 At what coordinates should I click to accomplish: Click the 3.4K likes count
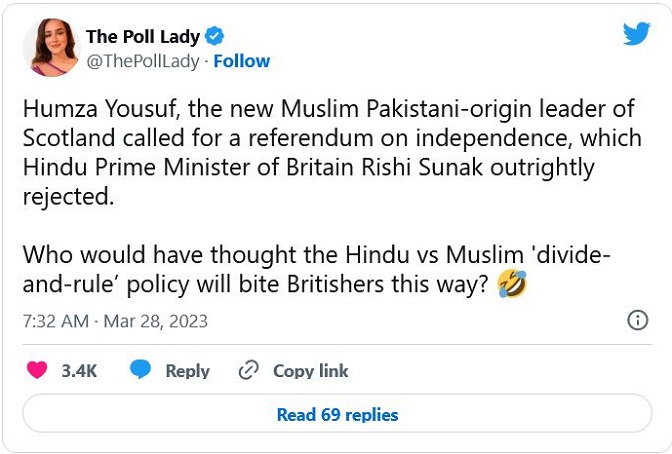point(79,371)
